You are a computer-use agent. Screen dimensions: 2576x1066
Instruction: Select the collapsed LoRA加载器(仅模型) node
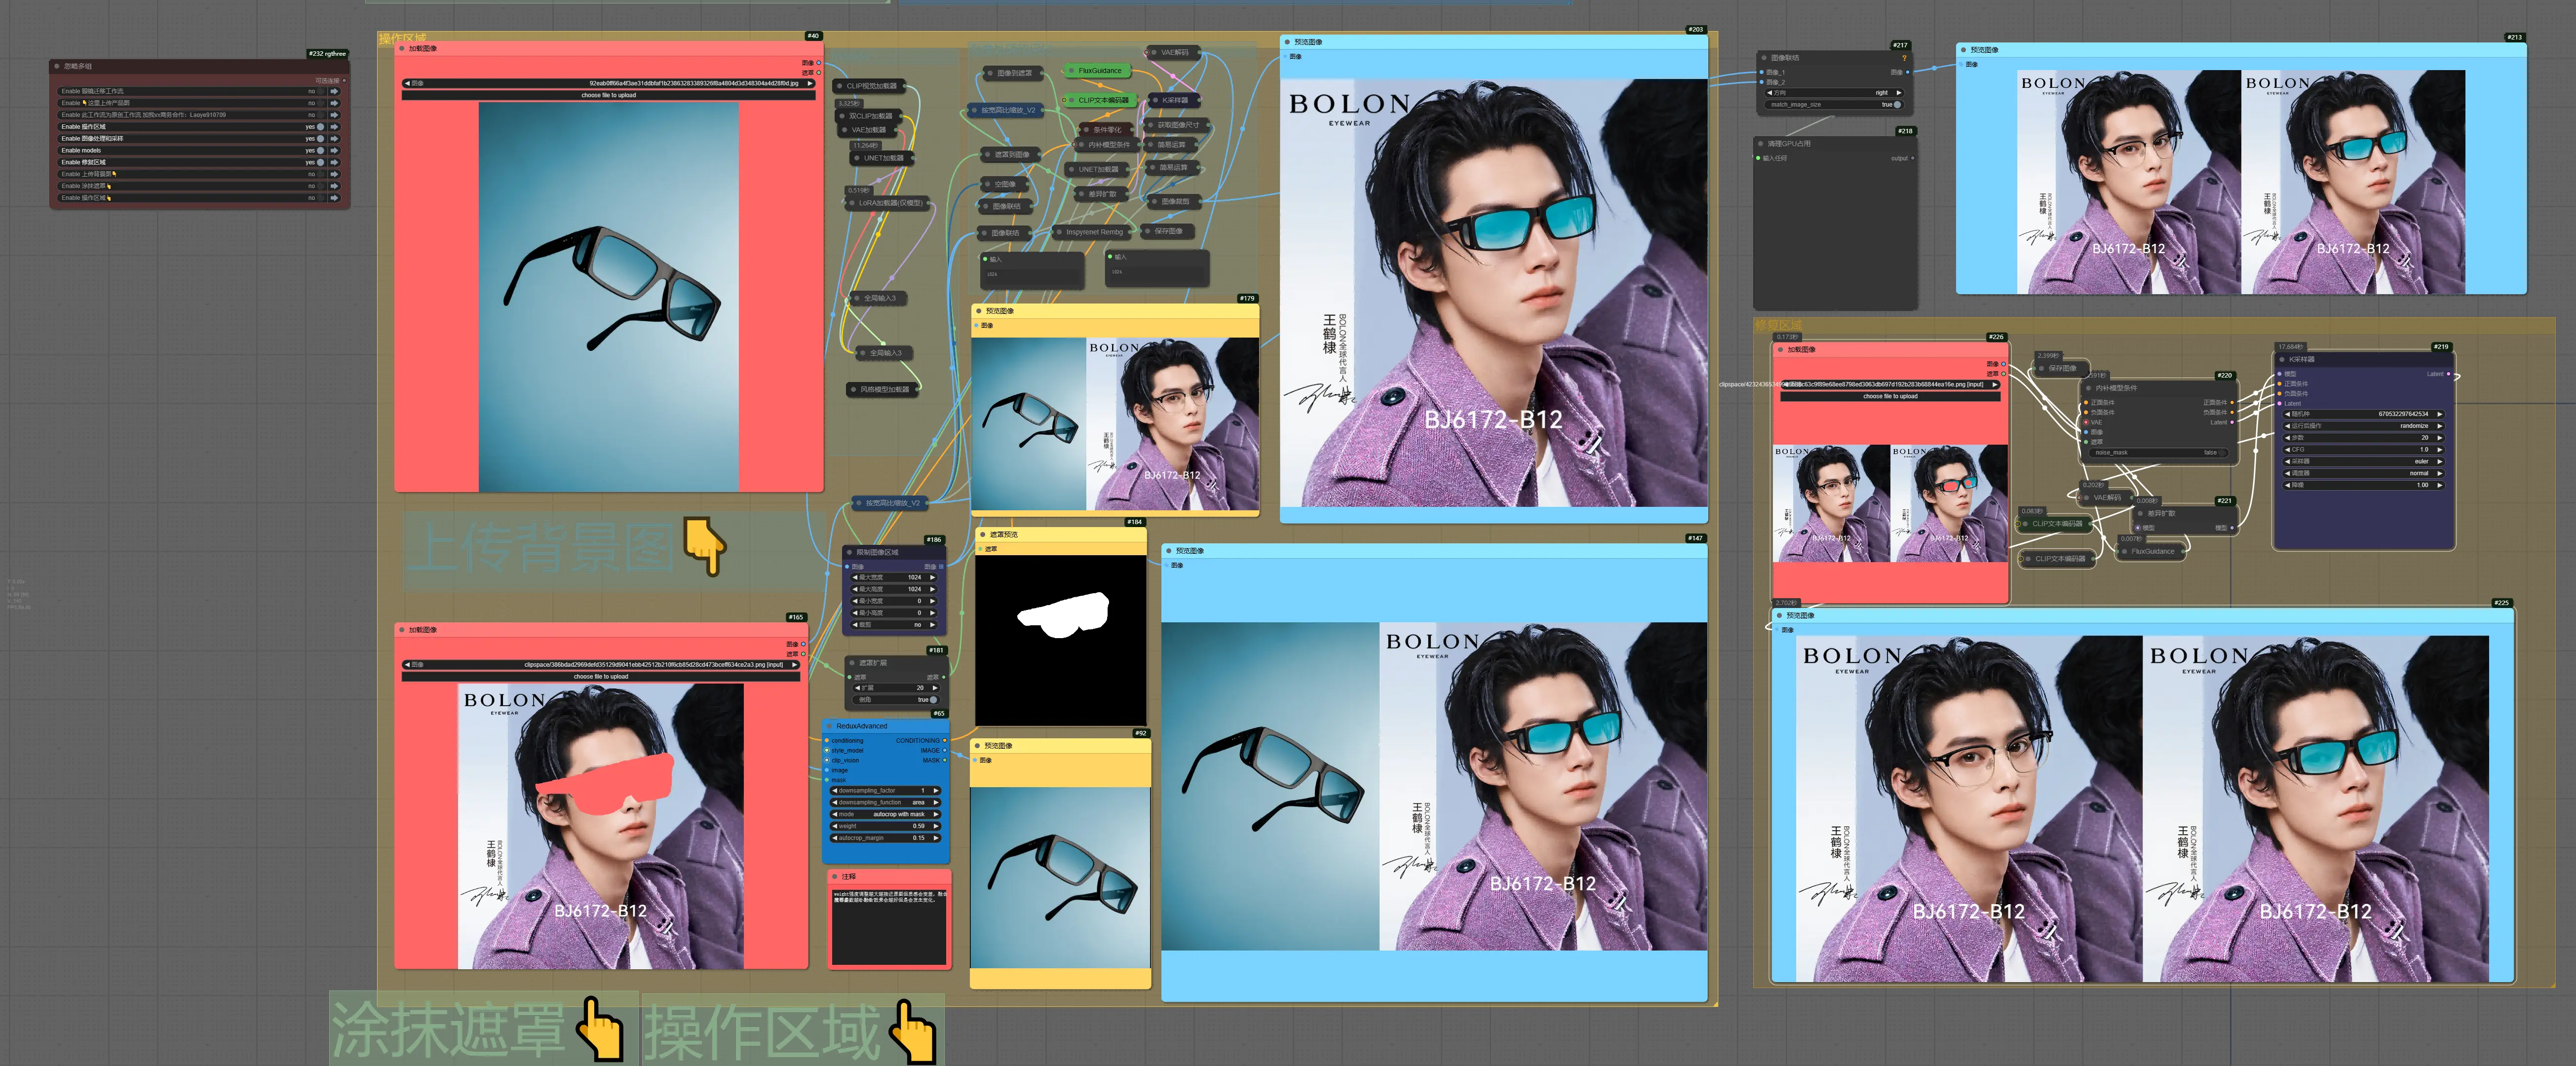pyautogui.click(x=888, y=203)
